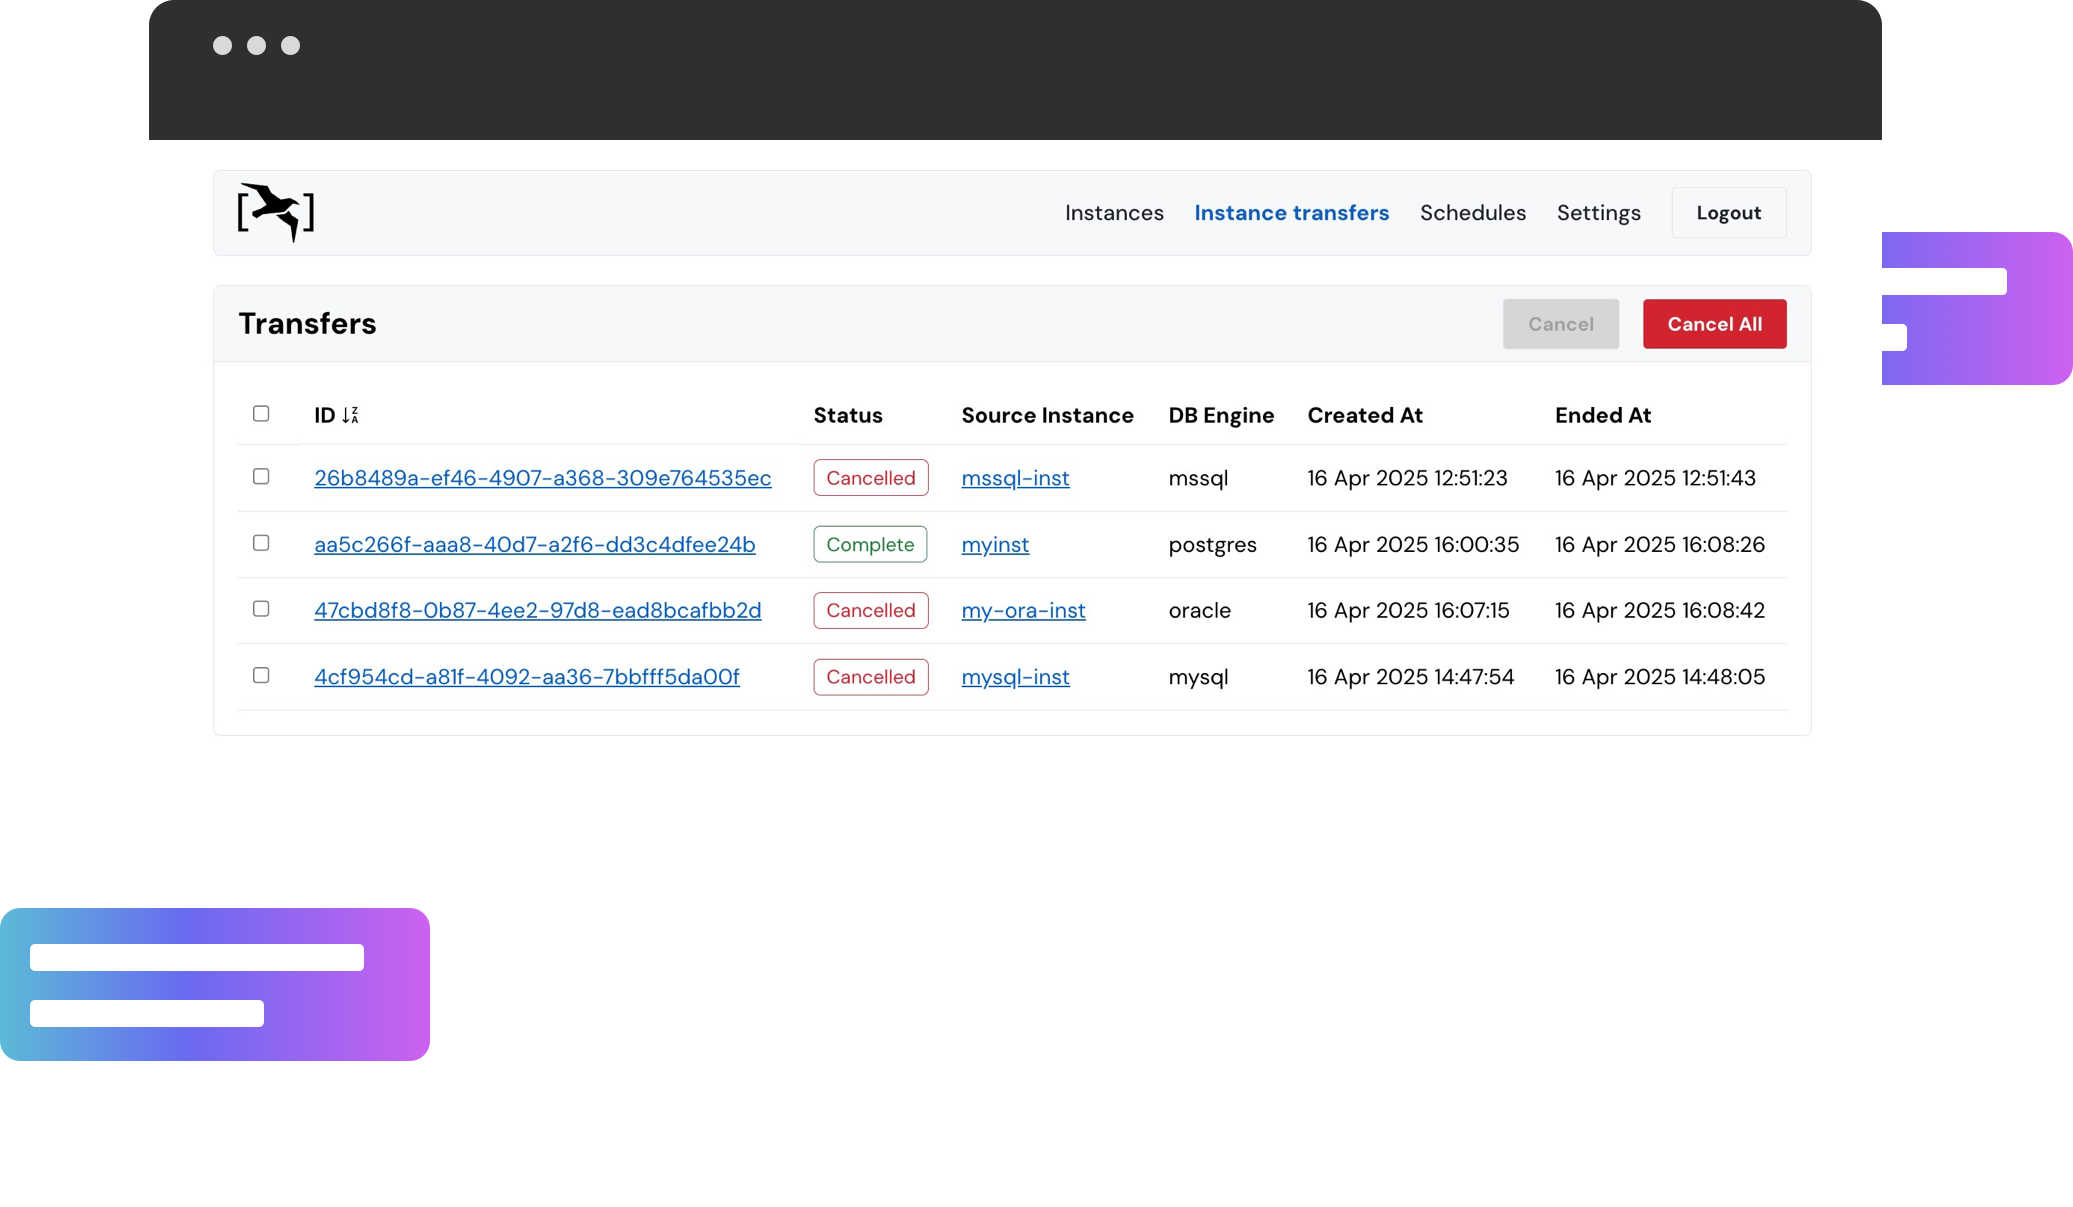Open transfer ID starting with 4cf954cd
Image resolution: width=2073 pixels, height=1207 pixels.
(x=526, y=677)
